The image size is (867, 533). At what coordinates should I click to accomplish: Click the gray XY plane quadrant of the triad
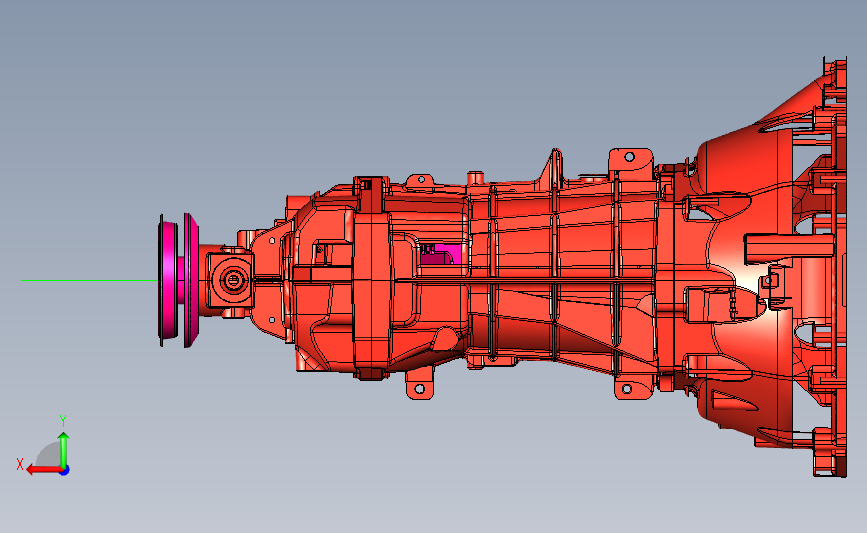48,455
